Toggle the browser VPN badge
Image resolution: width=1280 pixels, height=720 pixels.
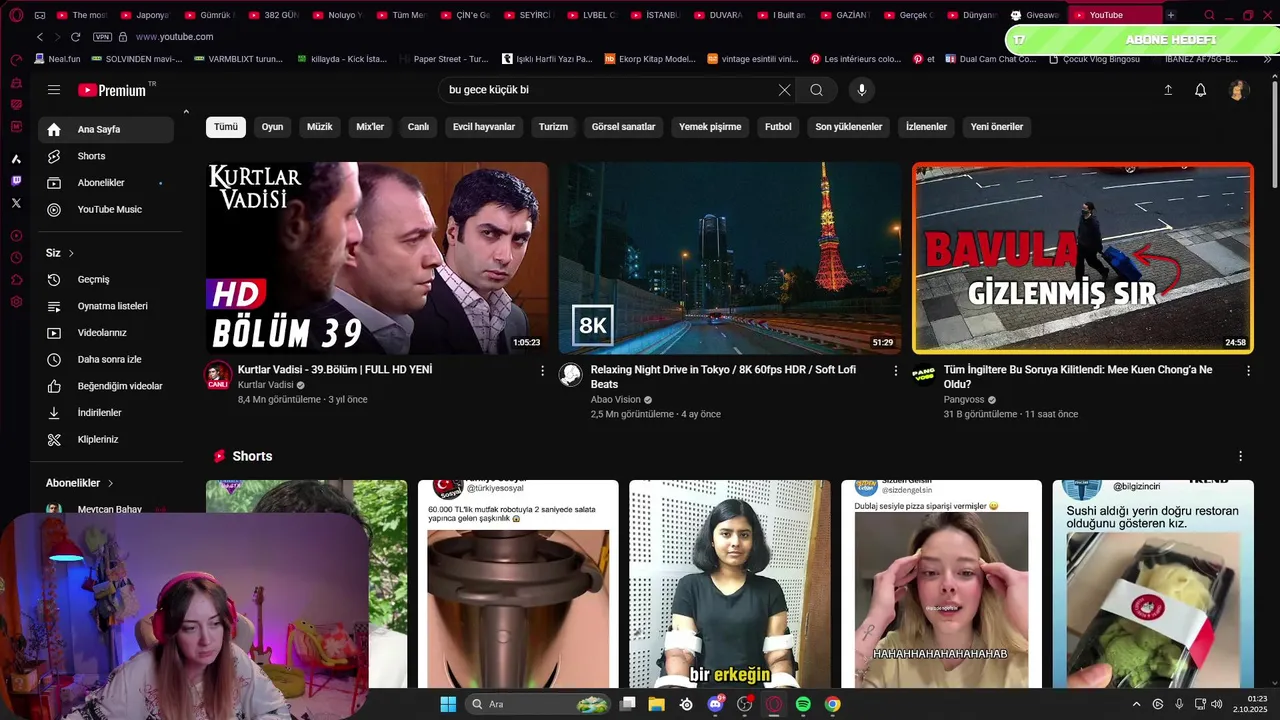[102, 37]
